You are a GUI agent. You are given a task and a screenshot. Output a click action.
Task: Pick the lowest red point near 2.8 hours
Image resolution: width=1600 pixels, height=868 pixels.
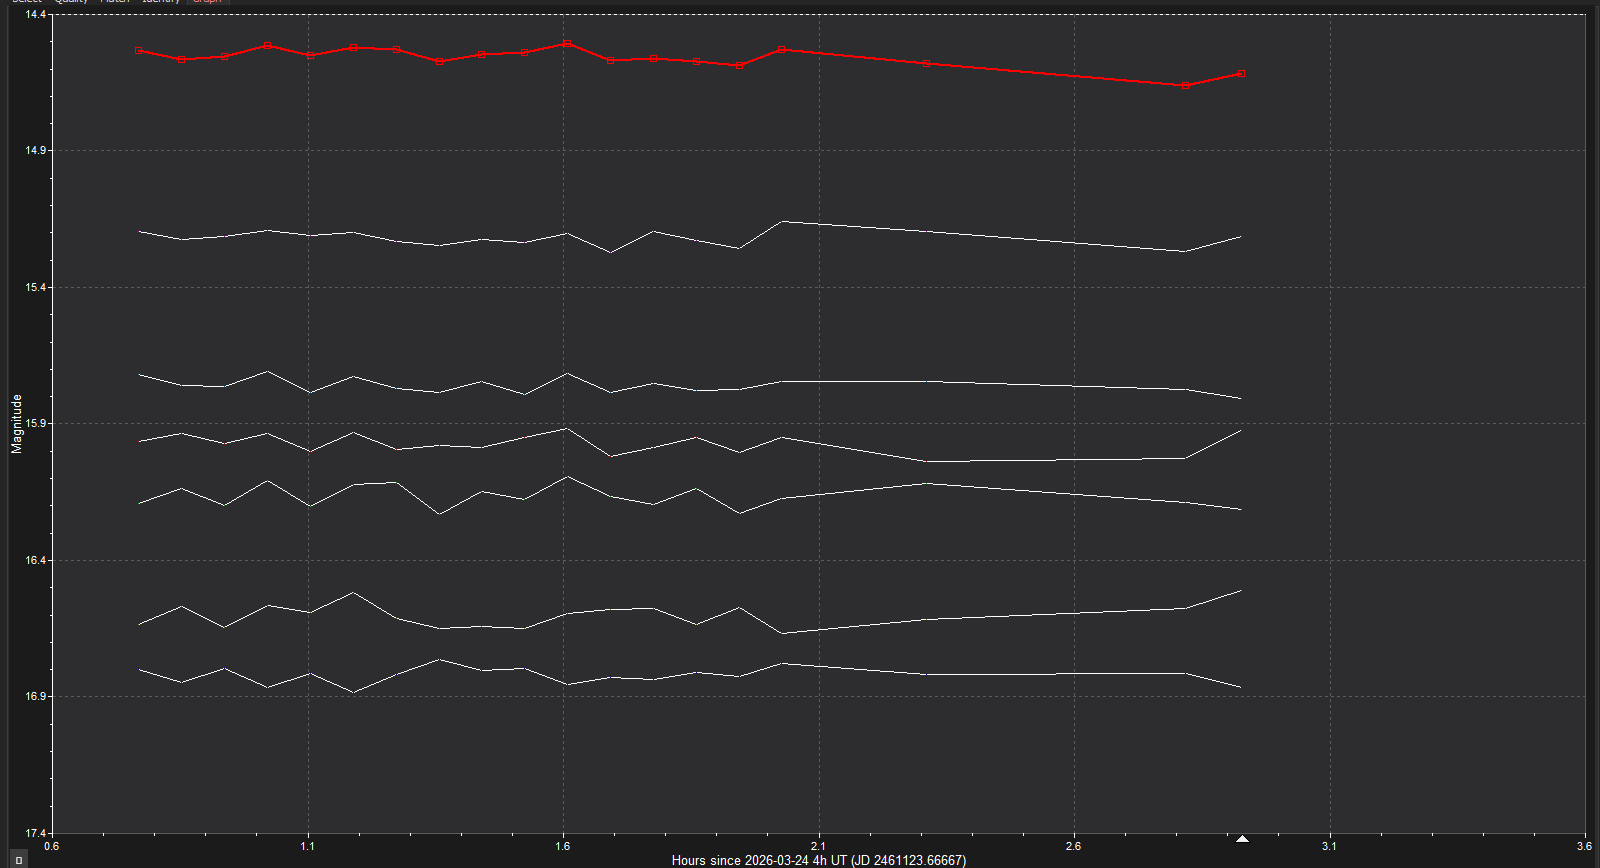(x=1185, y=86)
